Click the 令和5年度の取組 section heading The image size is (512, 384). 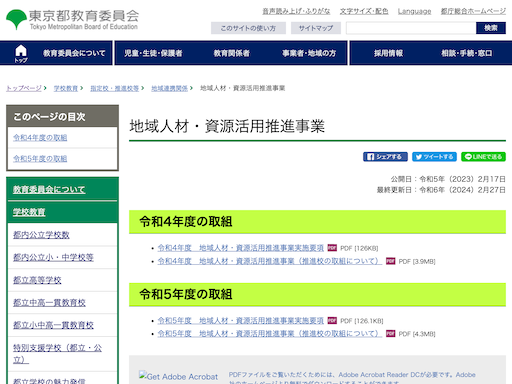tap(186, 294)
